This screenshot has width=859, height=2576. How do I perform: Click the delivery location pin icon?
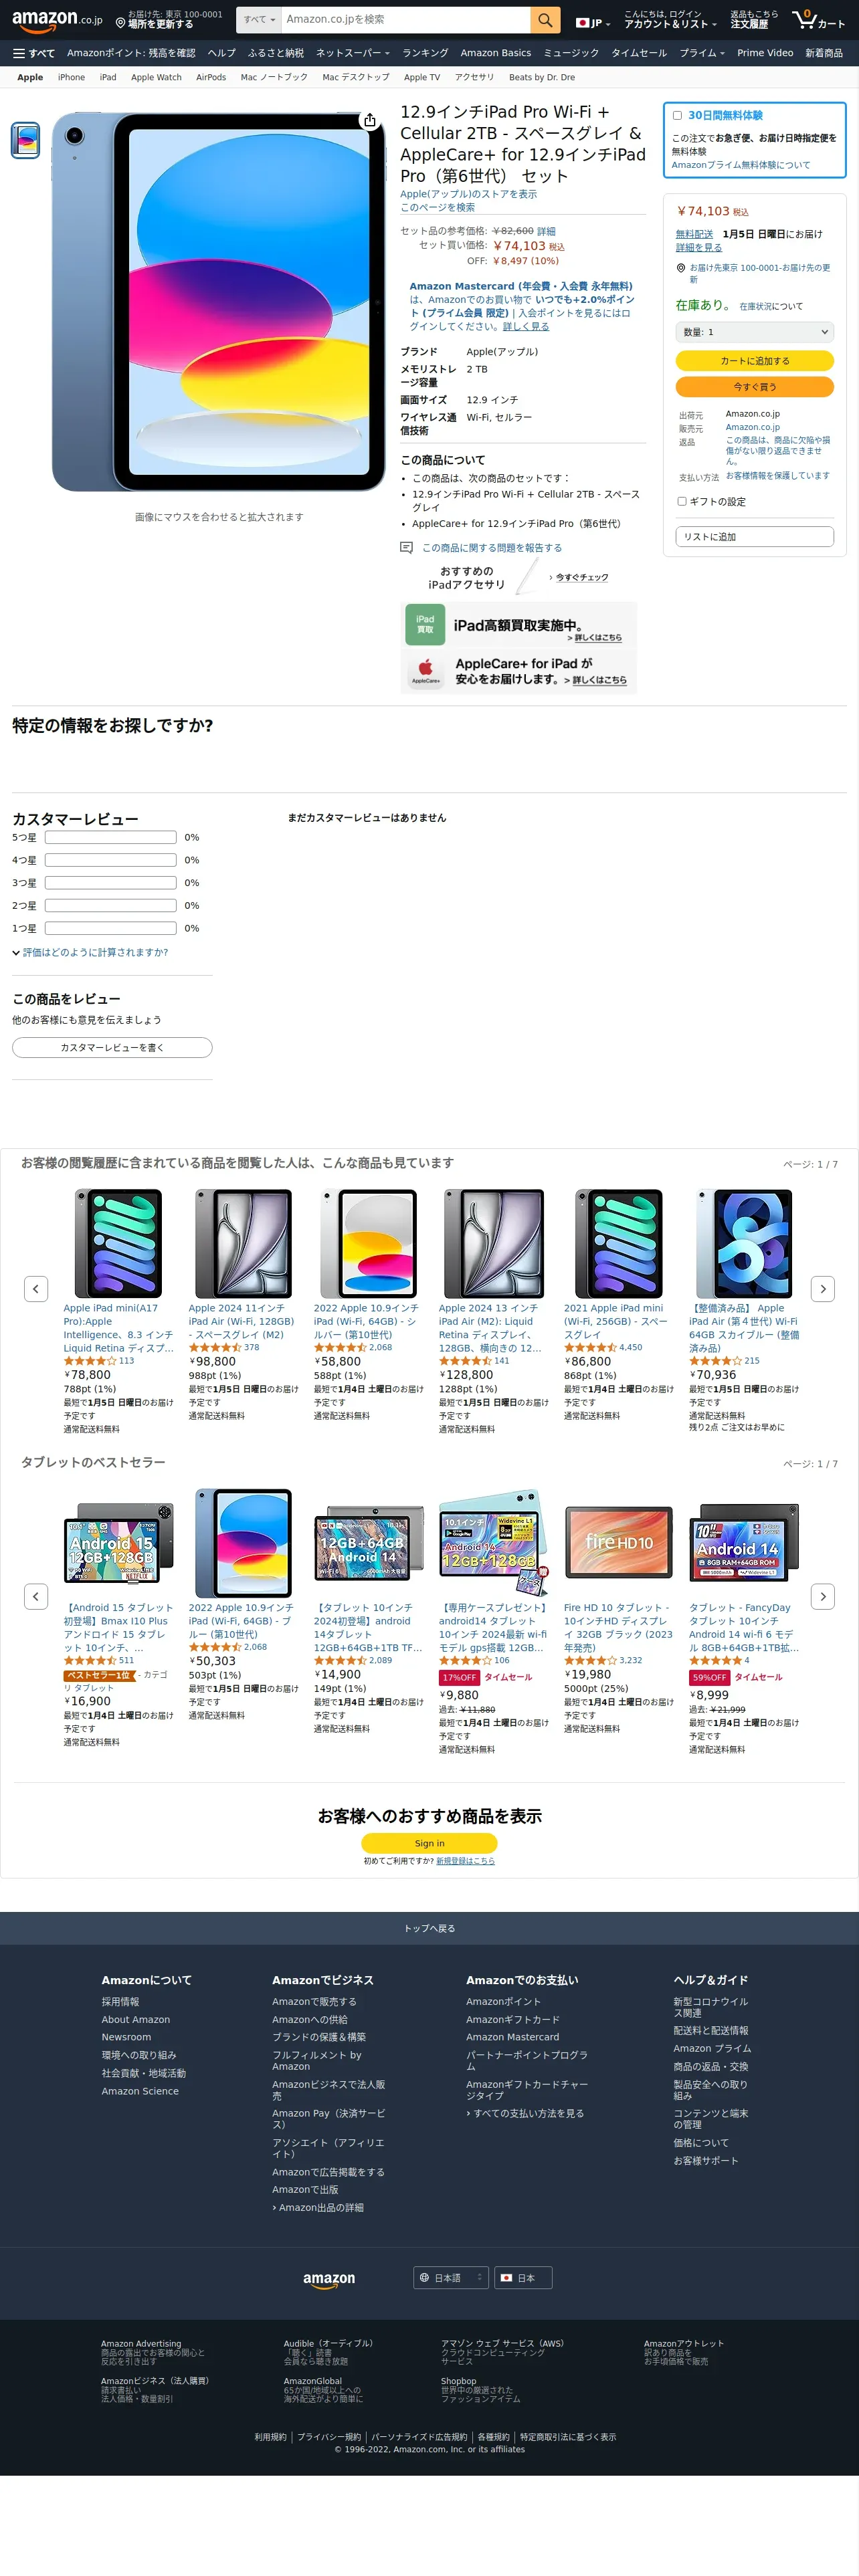(120, 22)
